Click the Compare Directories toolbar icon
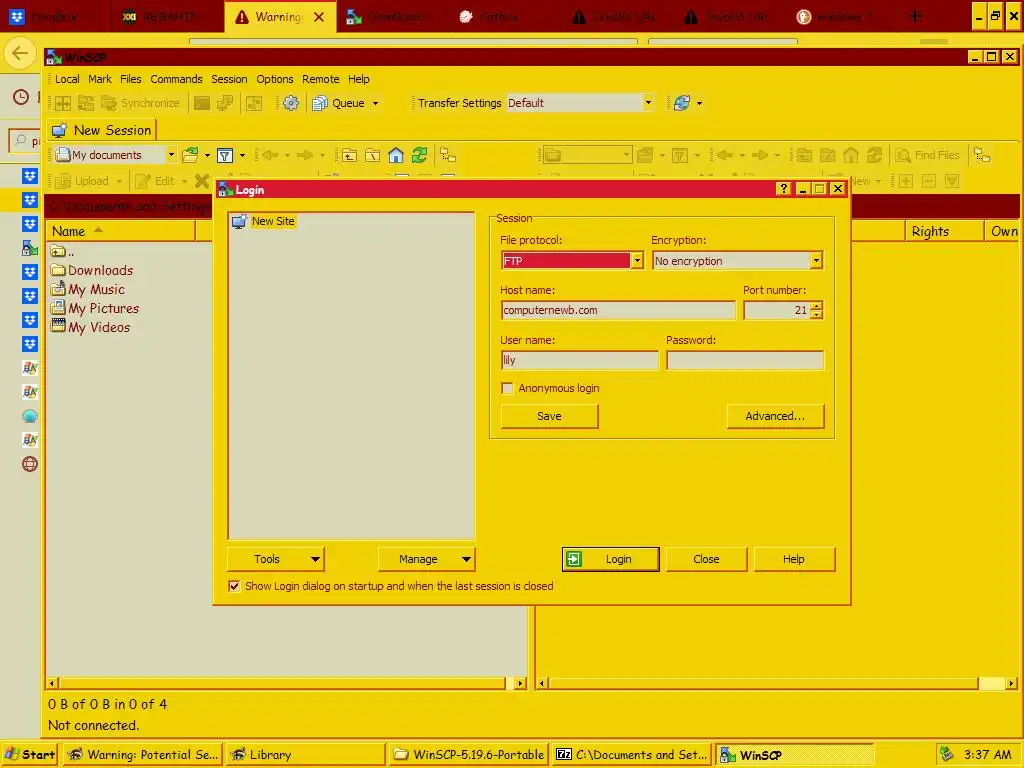The height and width of the screenshot is (768, 1024). tap(63, 103)
